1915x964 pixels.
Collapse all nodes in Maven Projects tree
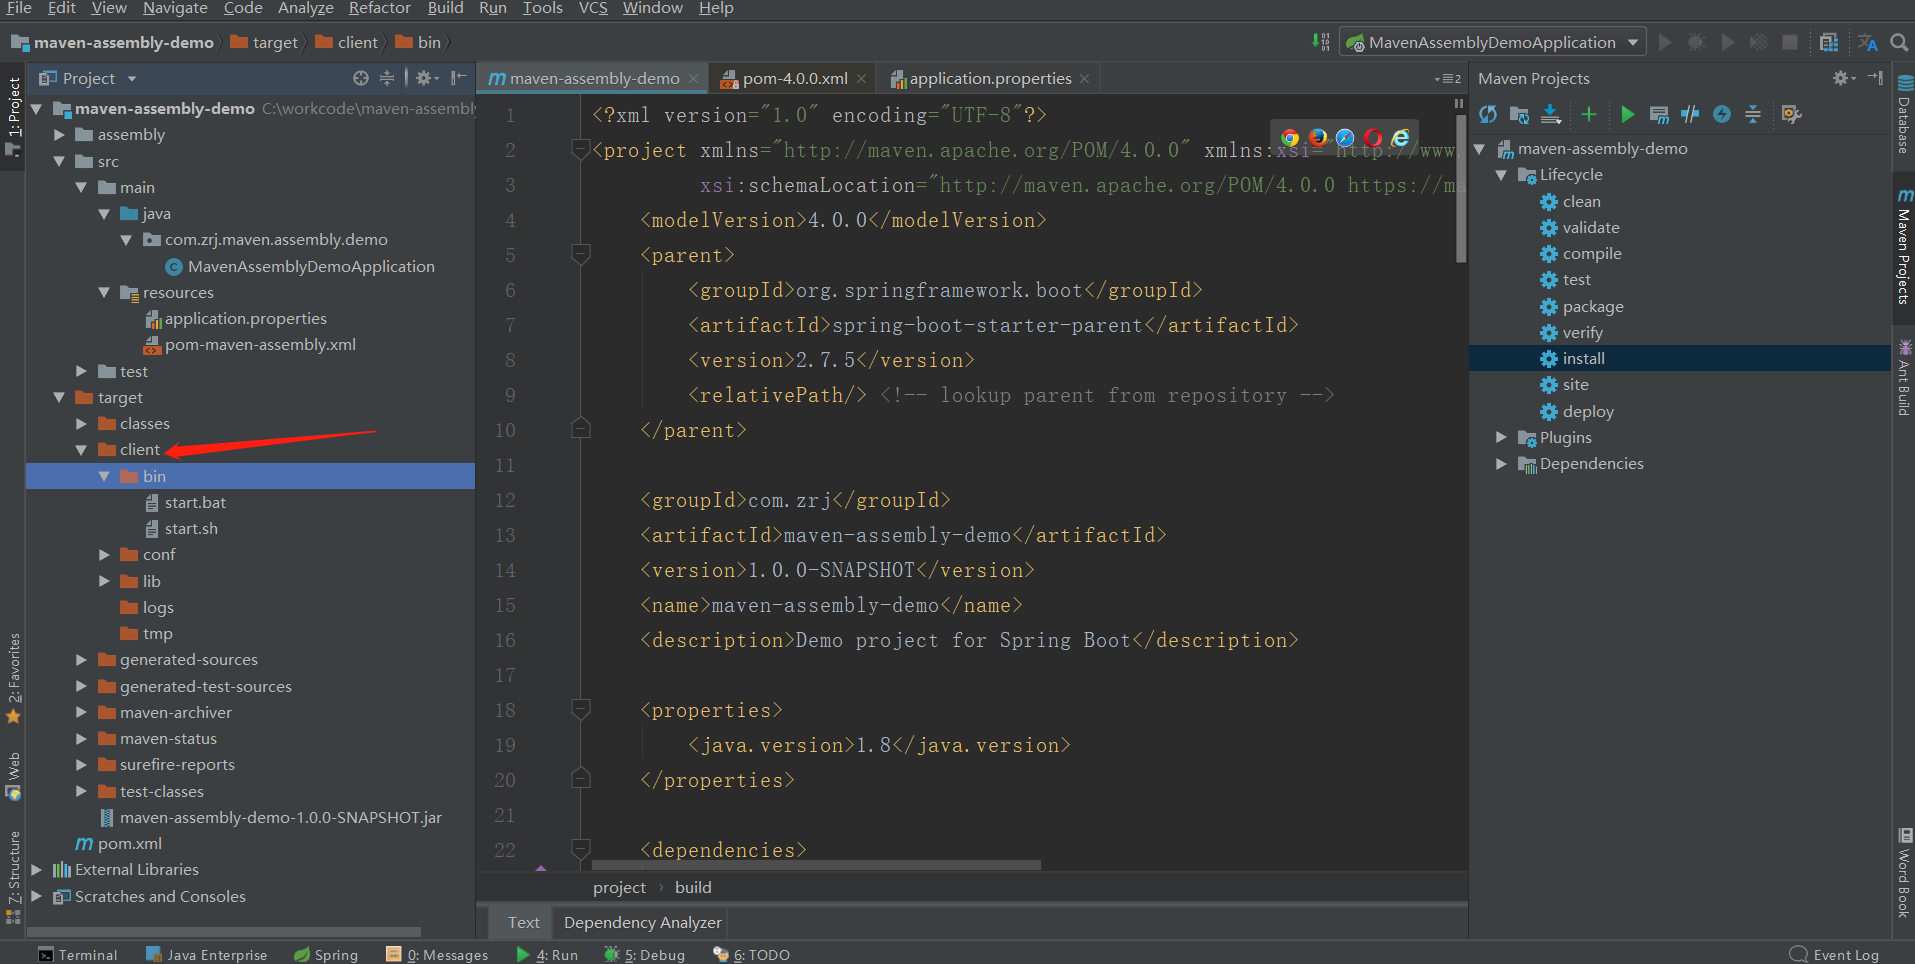coord(1752,114)
